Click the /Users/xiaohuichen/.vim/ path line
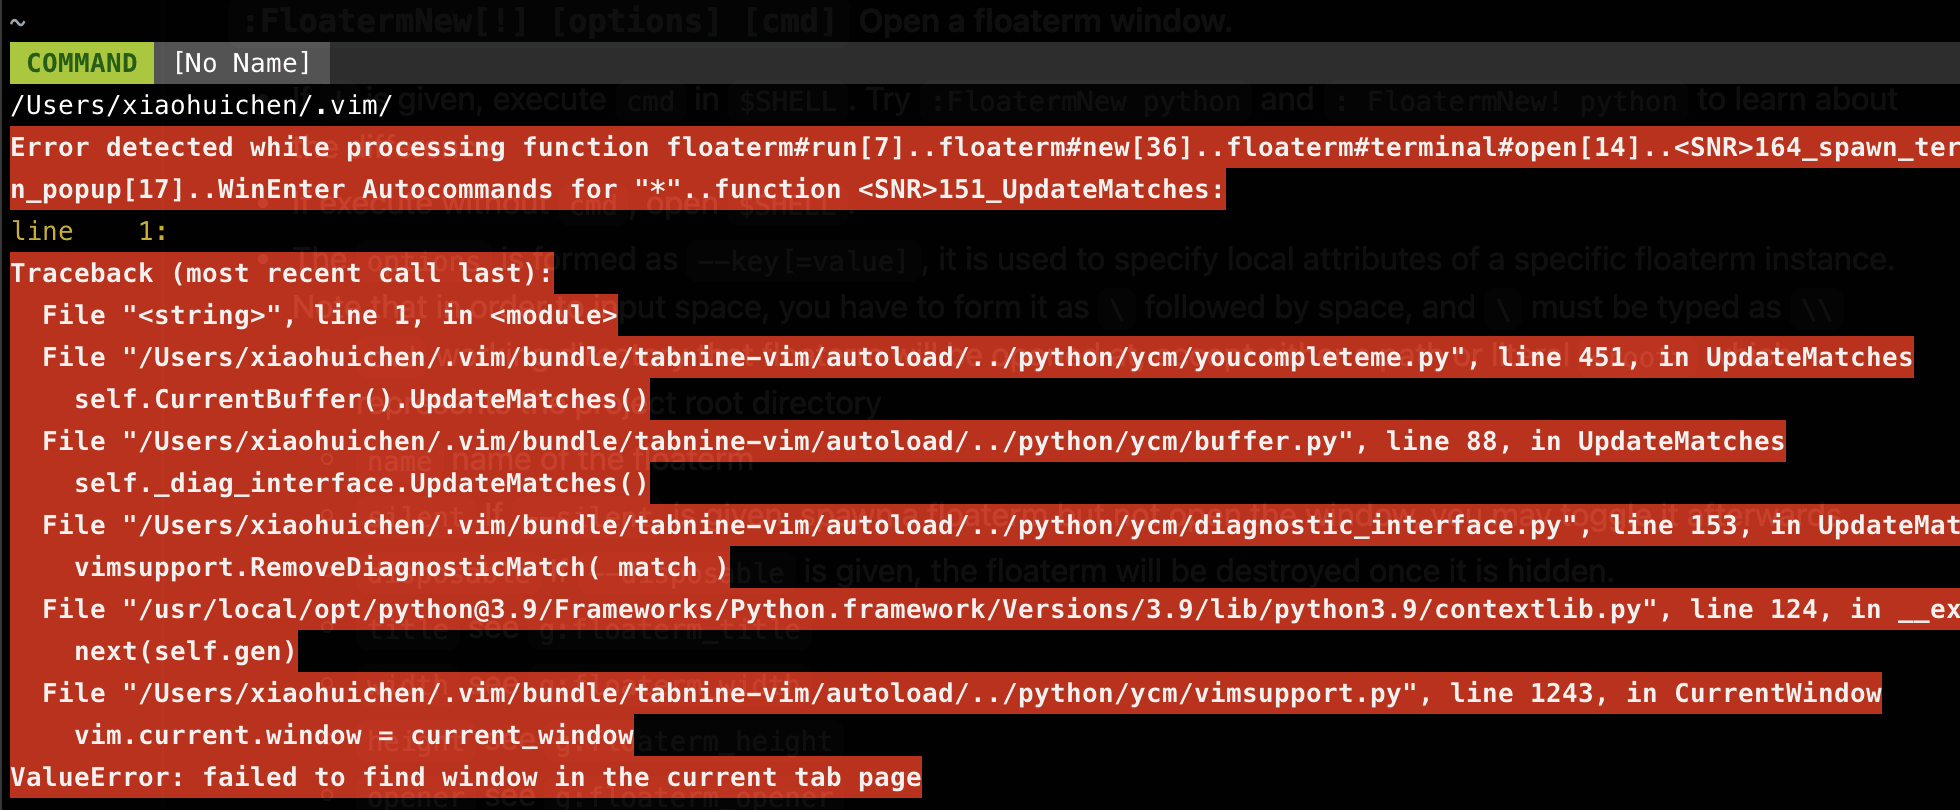Screen dimensions: 1960x810 (201, 105)
